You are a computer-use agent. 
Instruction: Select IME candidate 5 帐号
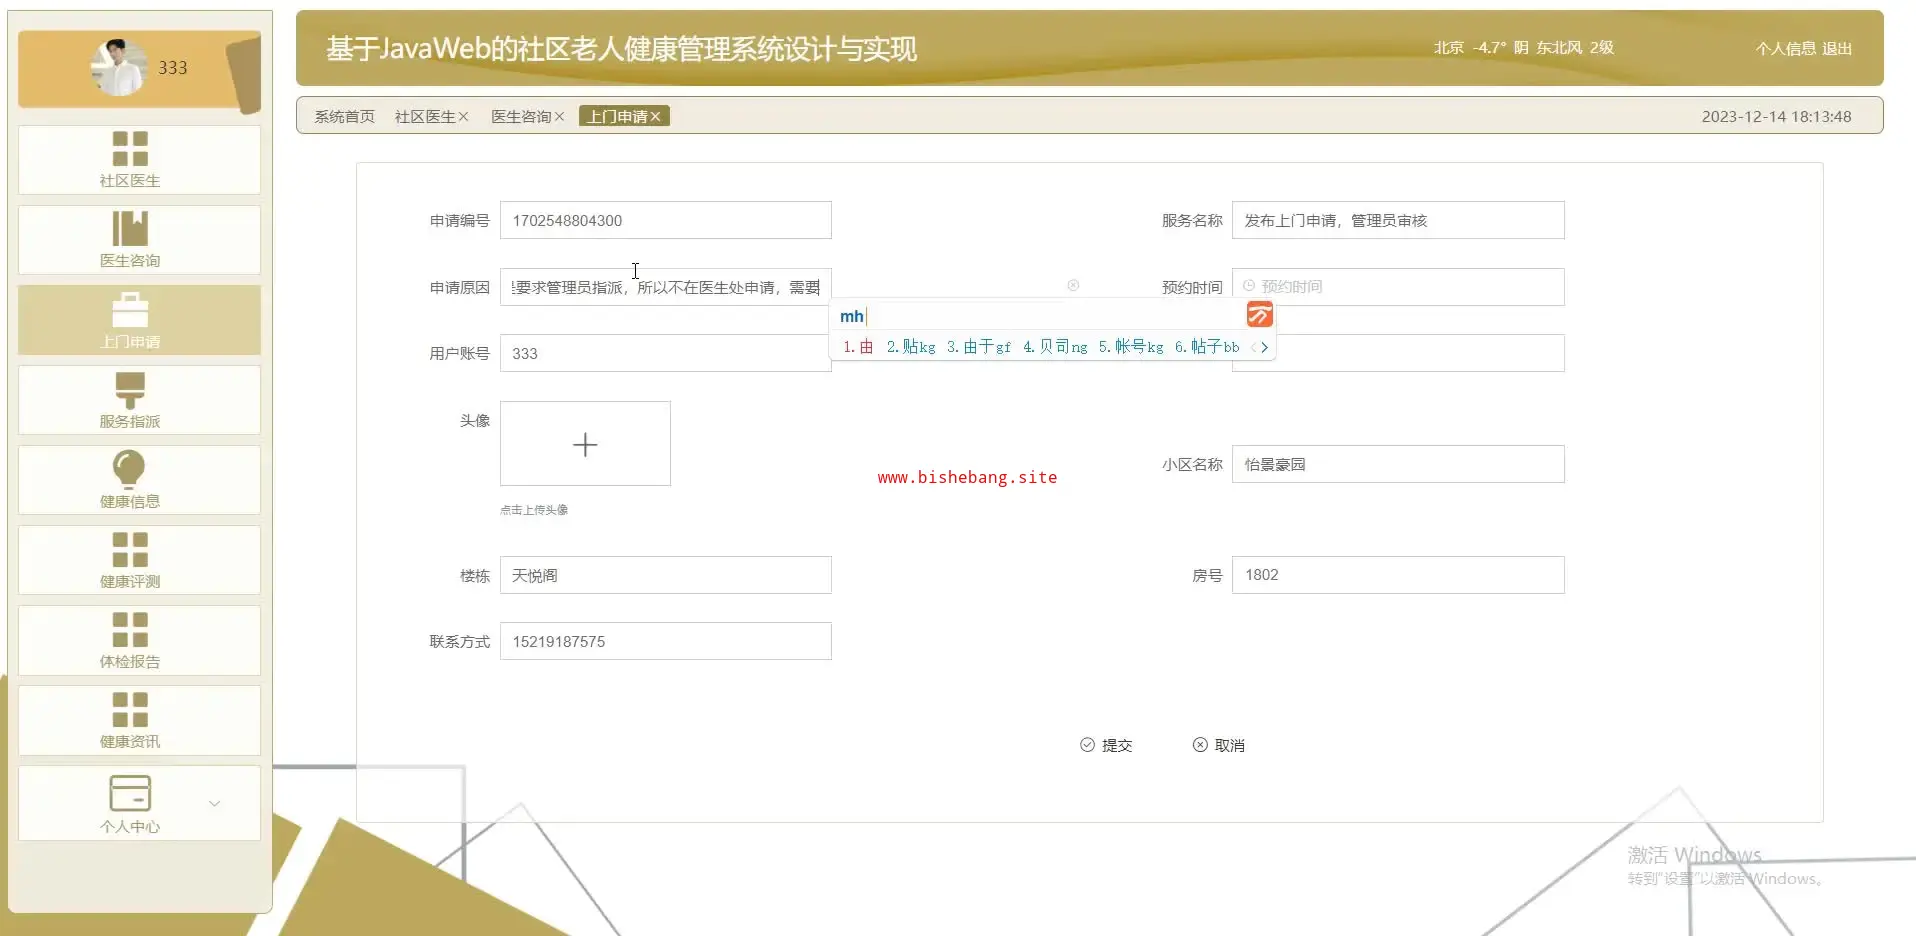tap(1131, 347)
